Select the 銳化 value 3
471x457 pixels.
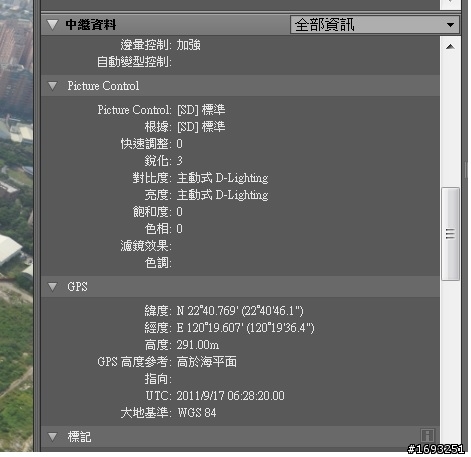(180, 161)
